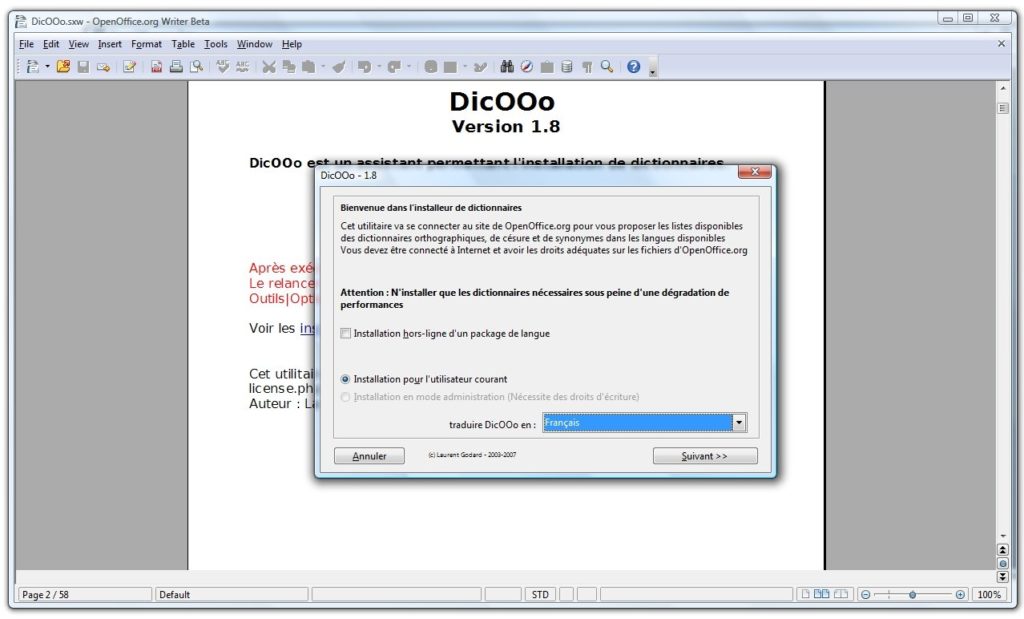Show Draw Functions toolbar icon
This screenshot has width=1024, height=619.
pos(480,67)
